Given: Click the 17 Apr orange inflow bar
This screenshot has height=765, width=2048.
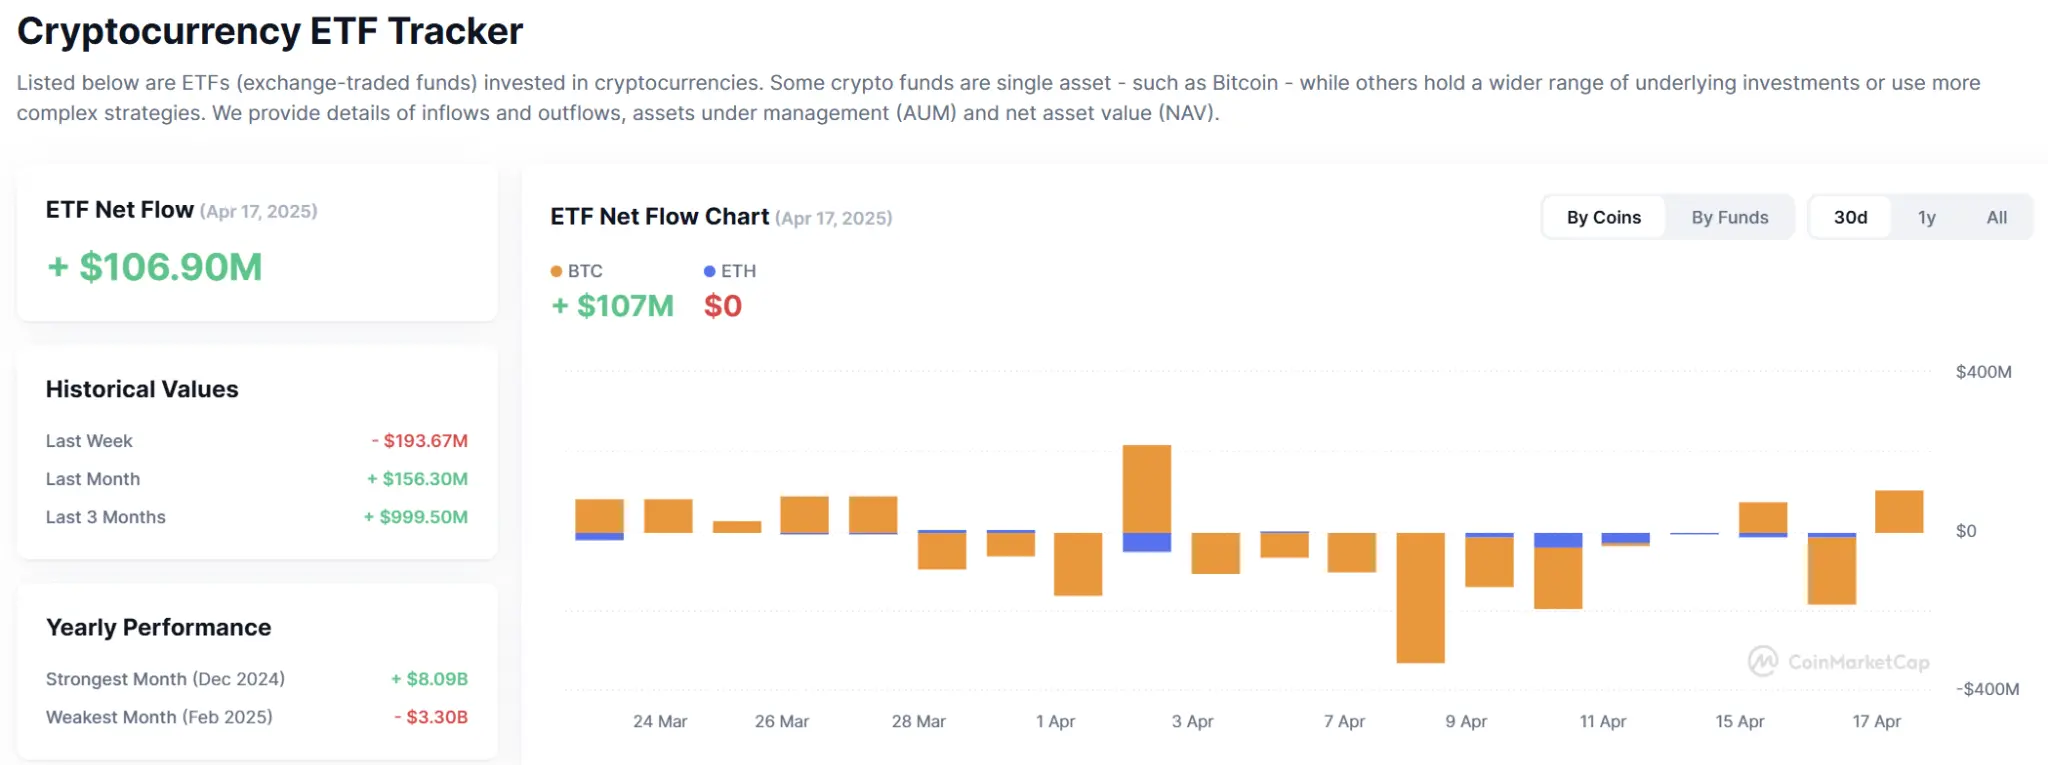Looking at the screenshot, I should point(1898,511).
